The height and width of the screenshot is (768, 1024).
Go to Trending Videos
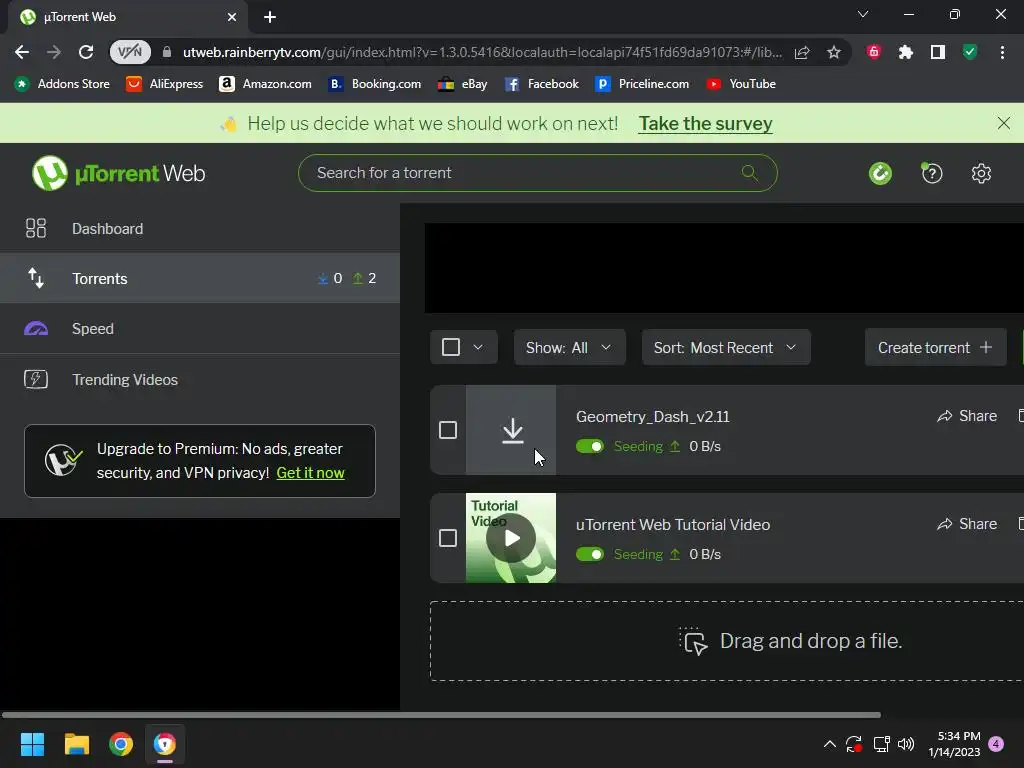(x=200, y=379)
